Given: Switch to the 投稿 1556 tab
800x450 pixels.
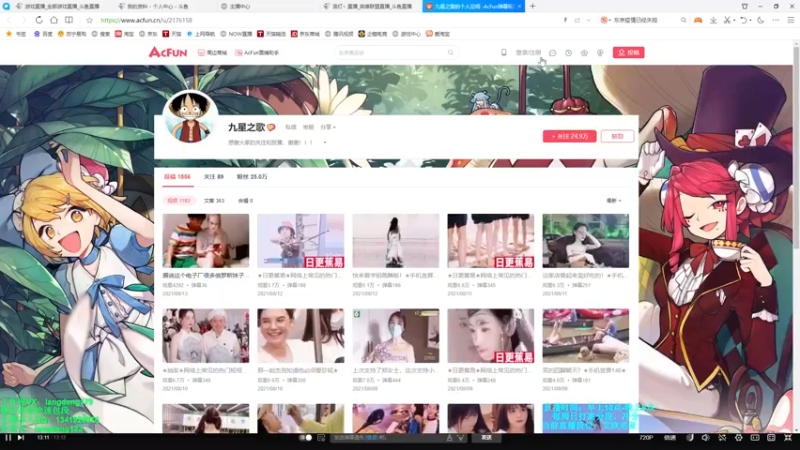Looking at the screenshot, I should [x=177, y=177].
